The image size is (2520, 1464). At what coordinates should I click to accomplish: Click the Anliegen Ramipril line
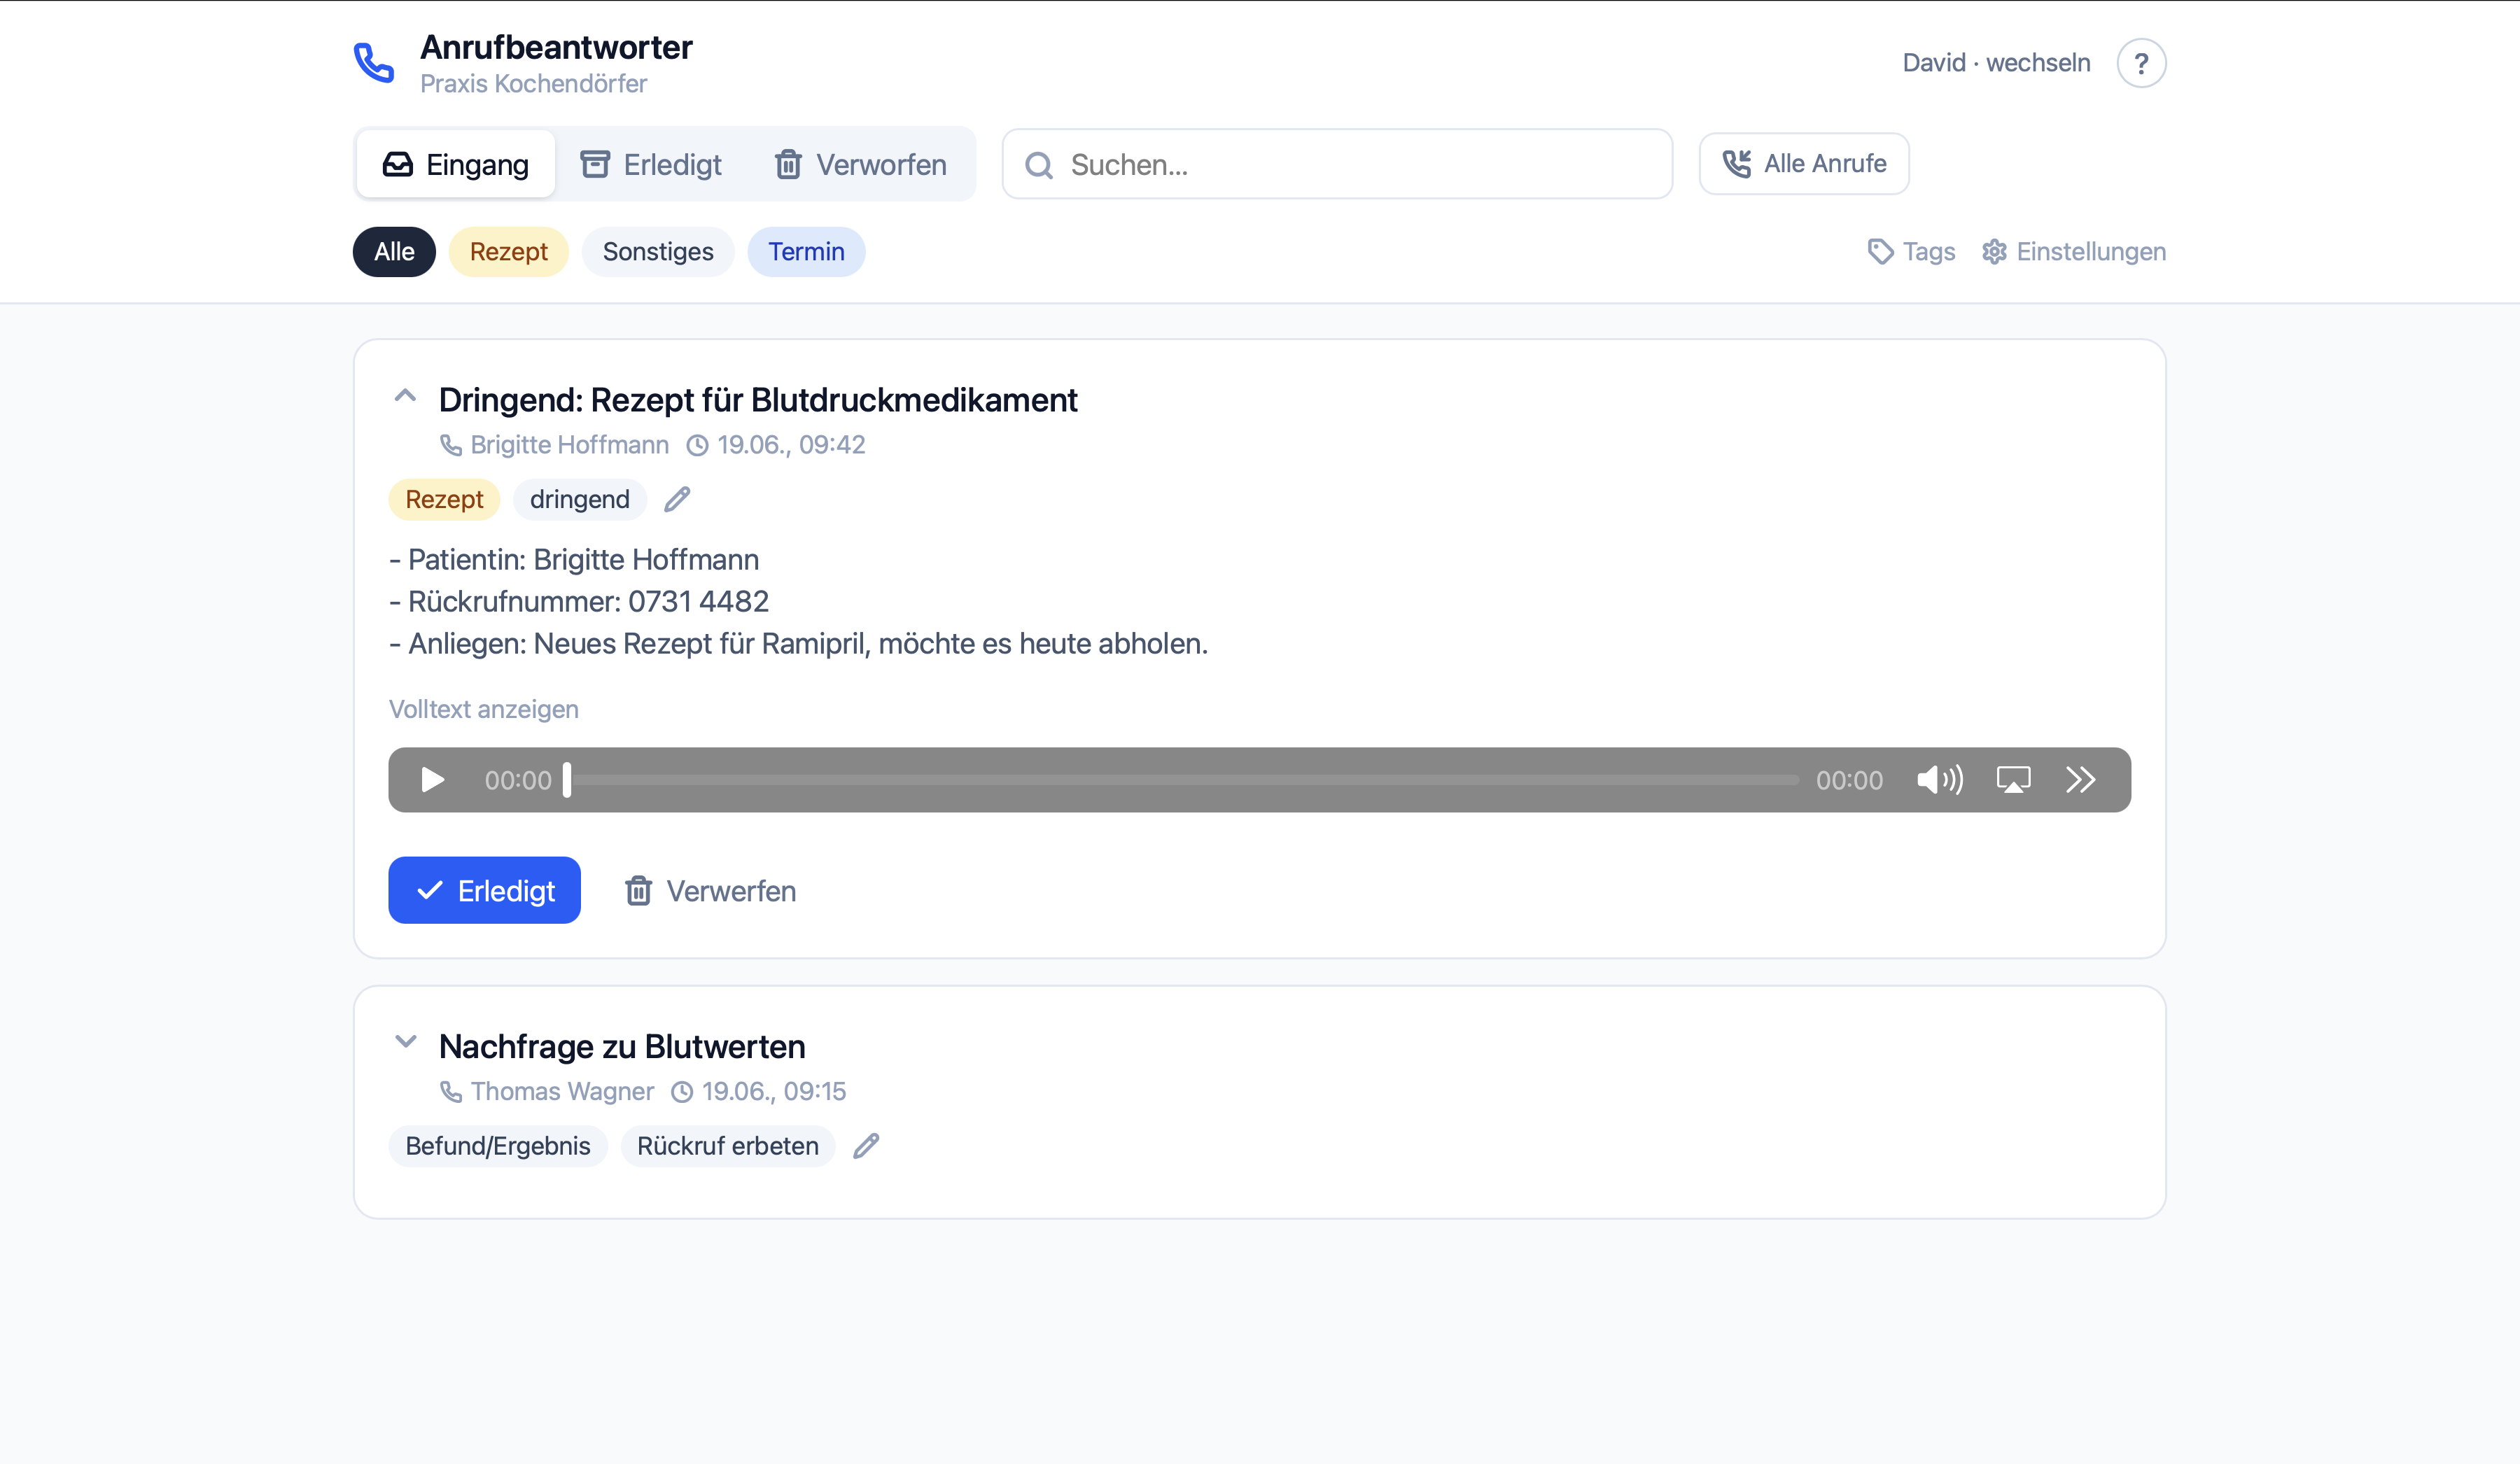click(799, 643)
